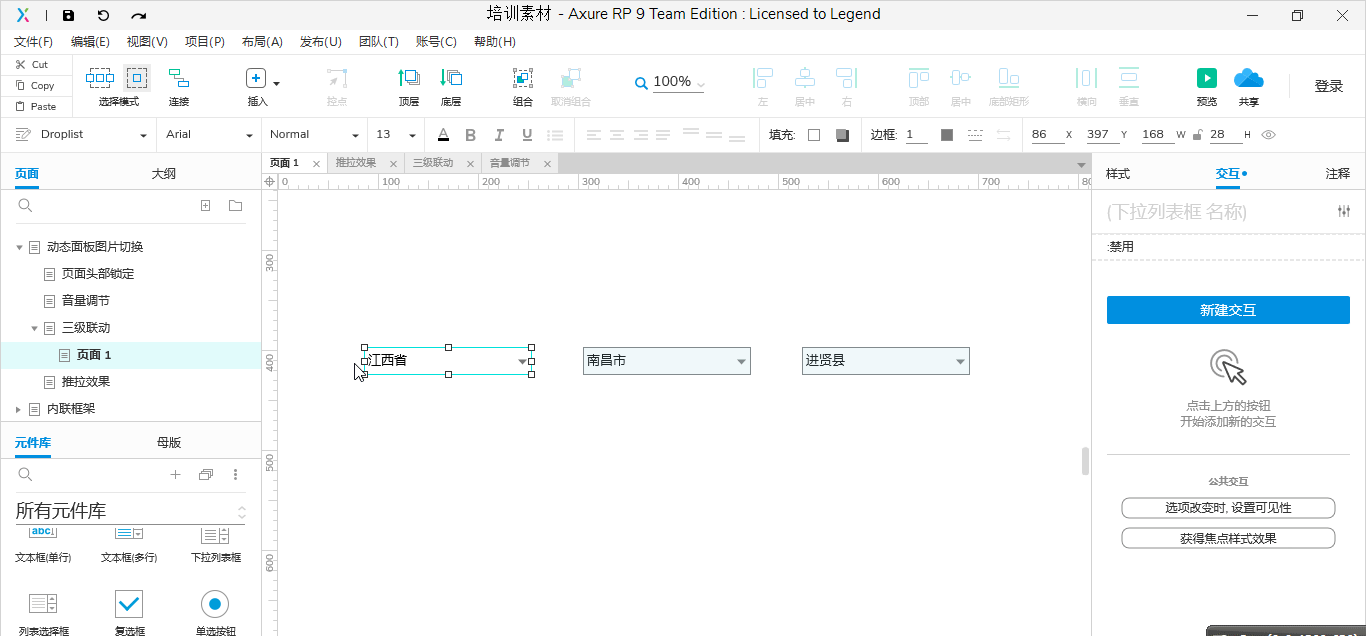Click 选项改变时, 设置可见性 button
Image resolution: width=1366 pixels, height=636 pixels.
point(1228,508)
